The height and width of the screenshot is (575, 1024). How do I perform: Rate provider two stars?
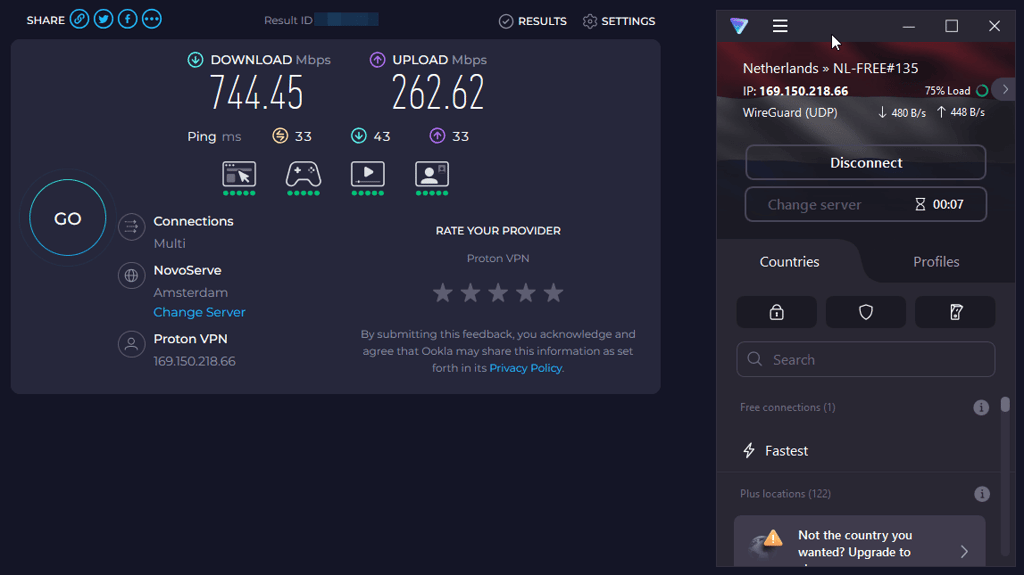coord(470,293)
